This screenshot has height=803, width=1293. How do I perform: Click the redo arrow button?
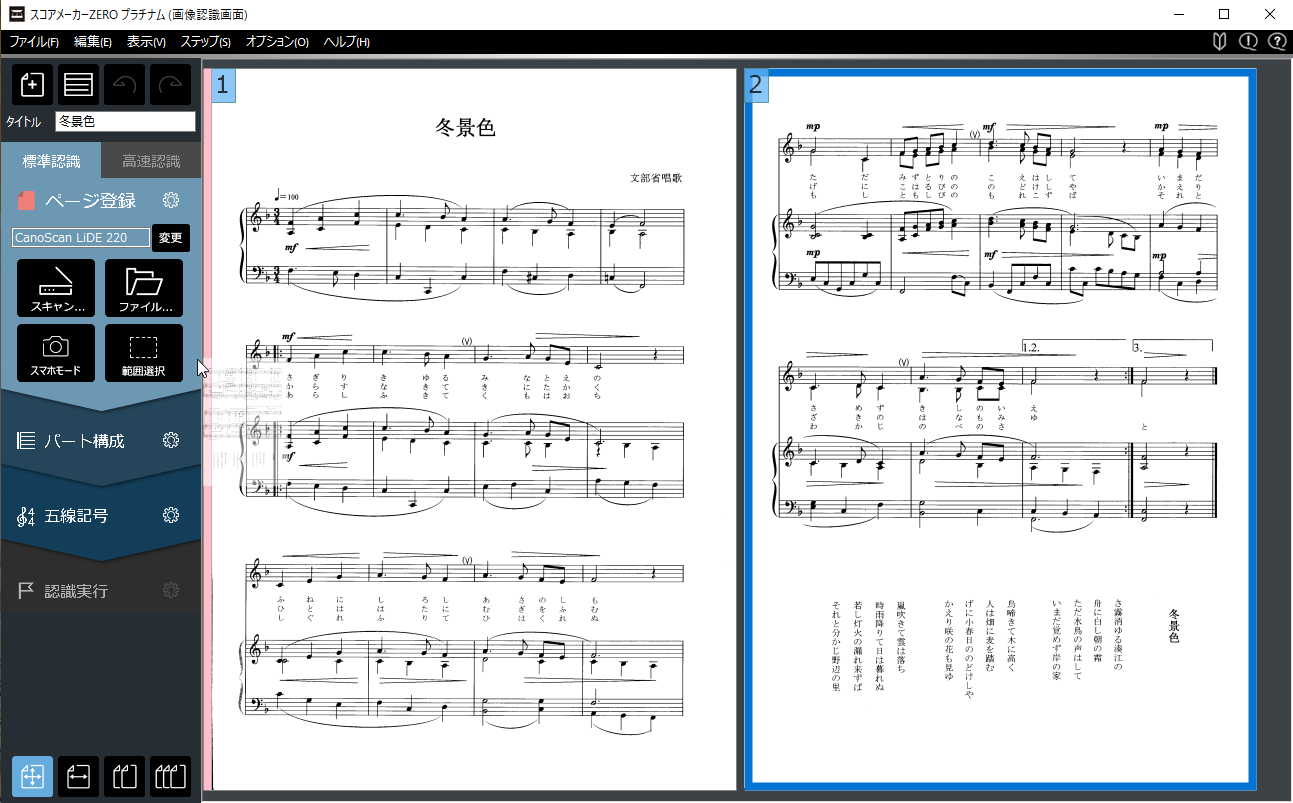(x=170, y=85)
